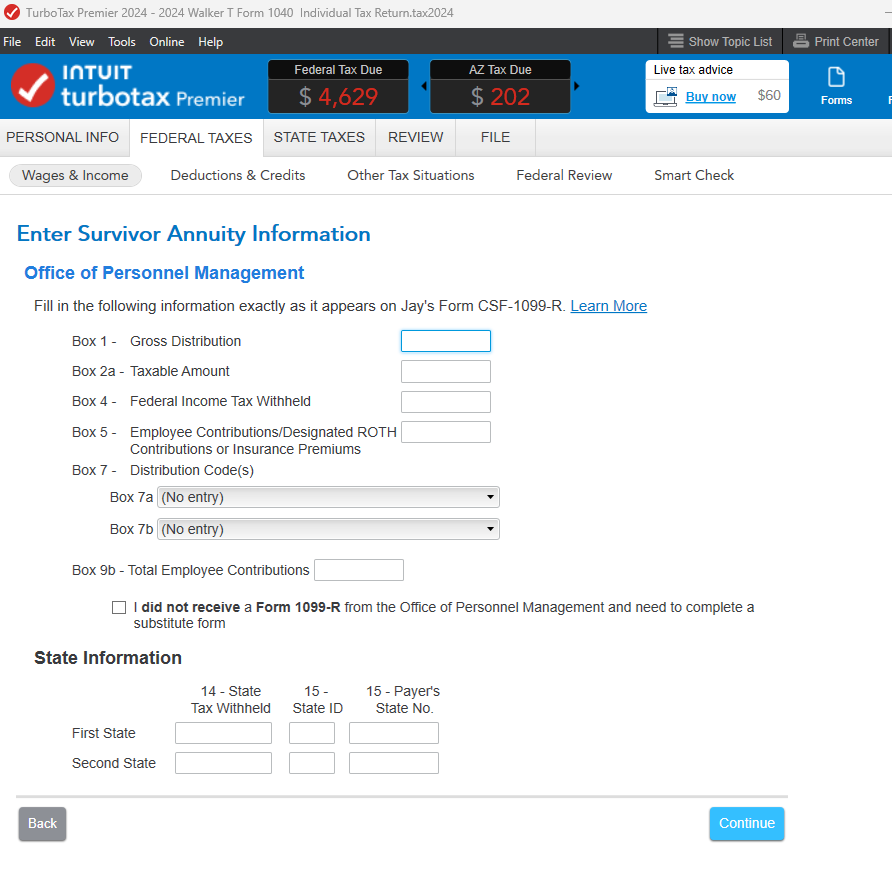Open the Federal Review subtab
Image resolution: width=892 pixels, height=887 pixels.
tap(564, 175)
